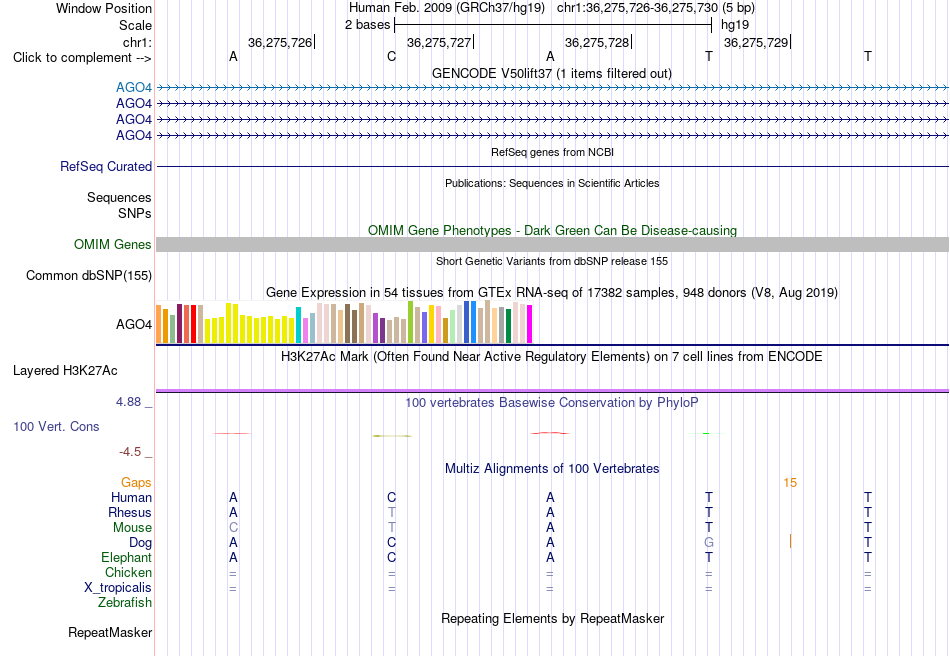The height and width of the screenshot is (656, 950).
Task: Click the 100 Vert. Cons label
Action: 56,426
